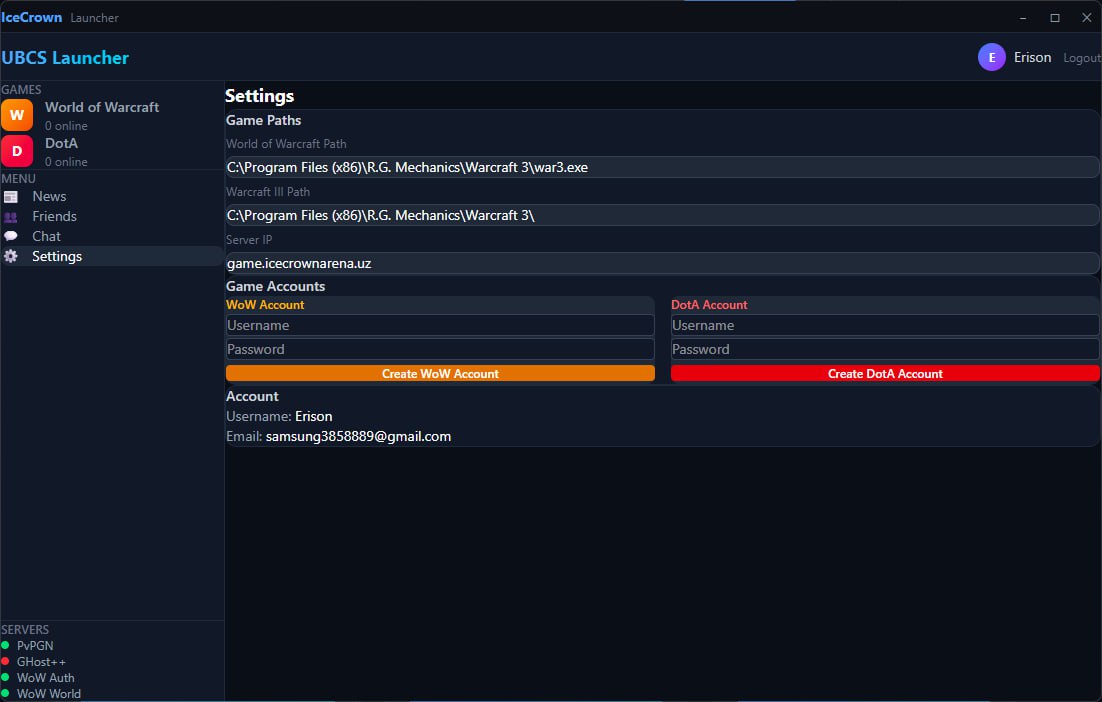Log out using the Logout link
This screenshot has width=1102, height=702.
[1081, 58]
